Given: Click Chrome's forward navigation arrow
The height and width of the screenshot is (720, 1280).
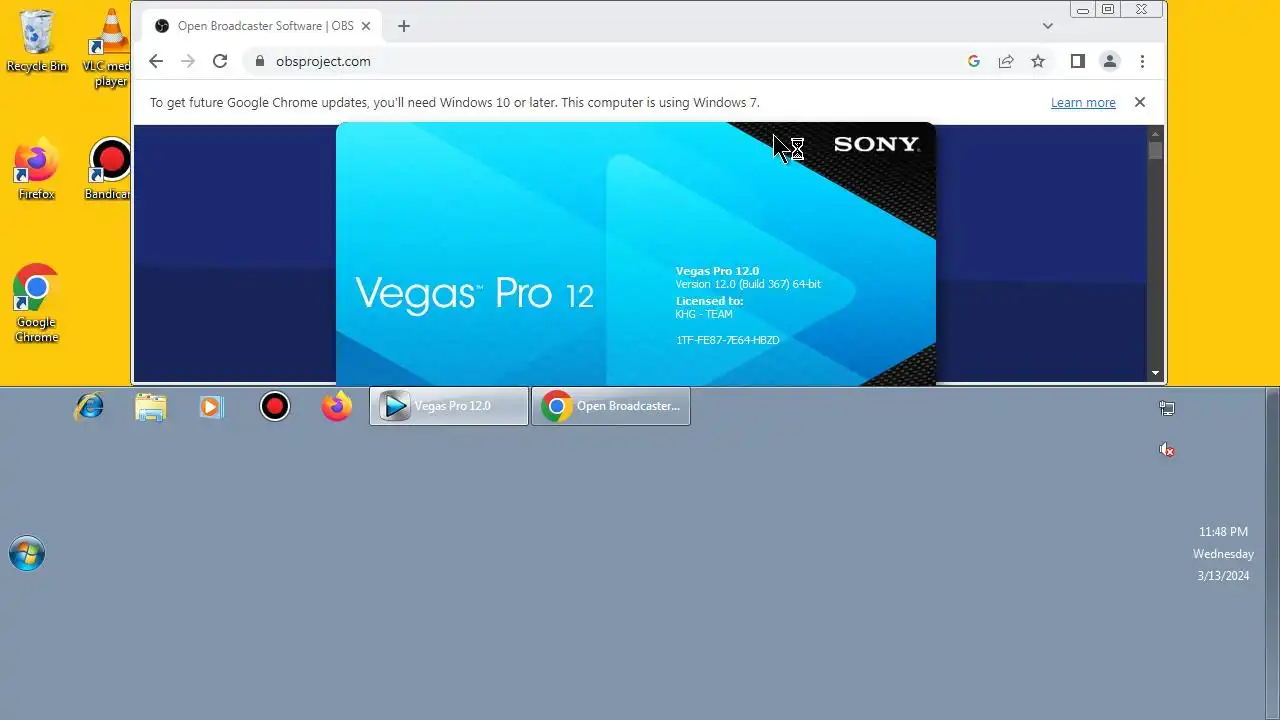Looking at the screenshot, I should coord(188,61).
